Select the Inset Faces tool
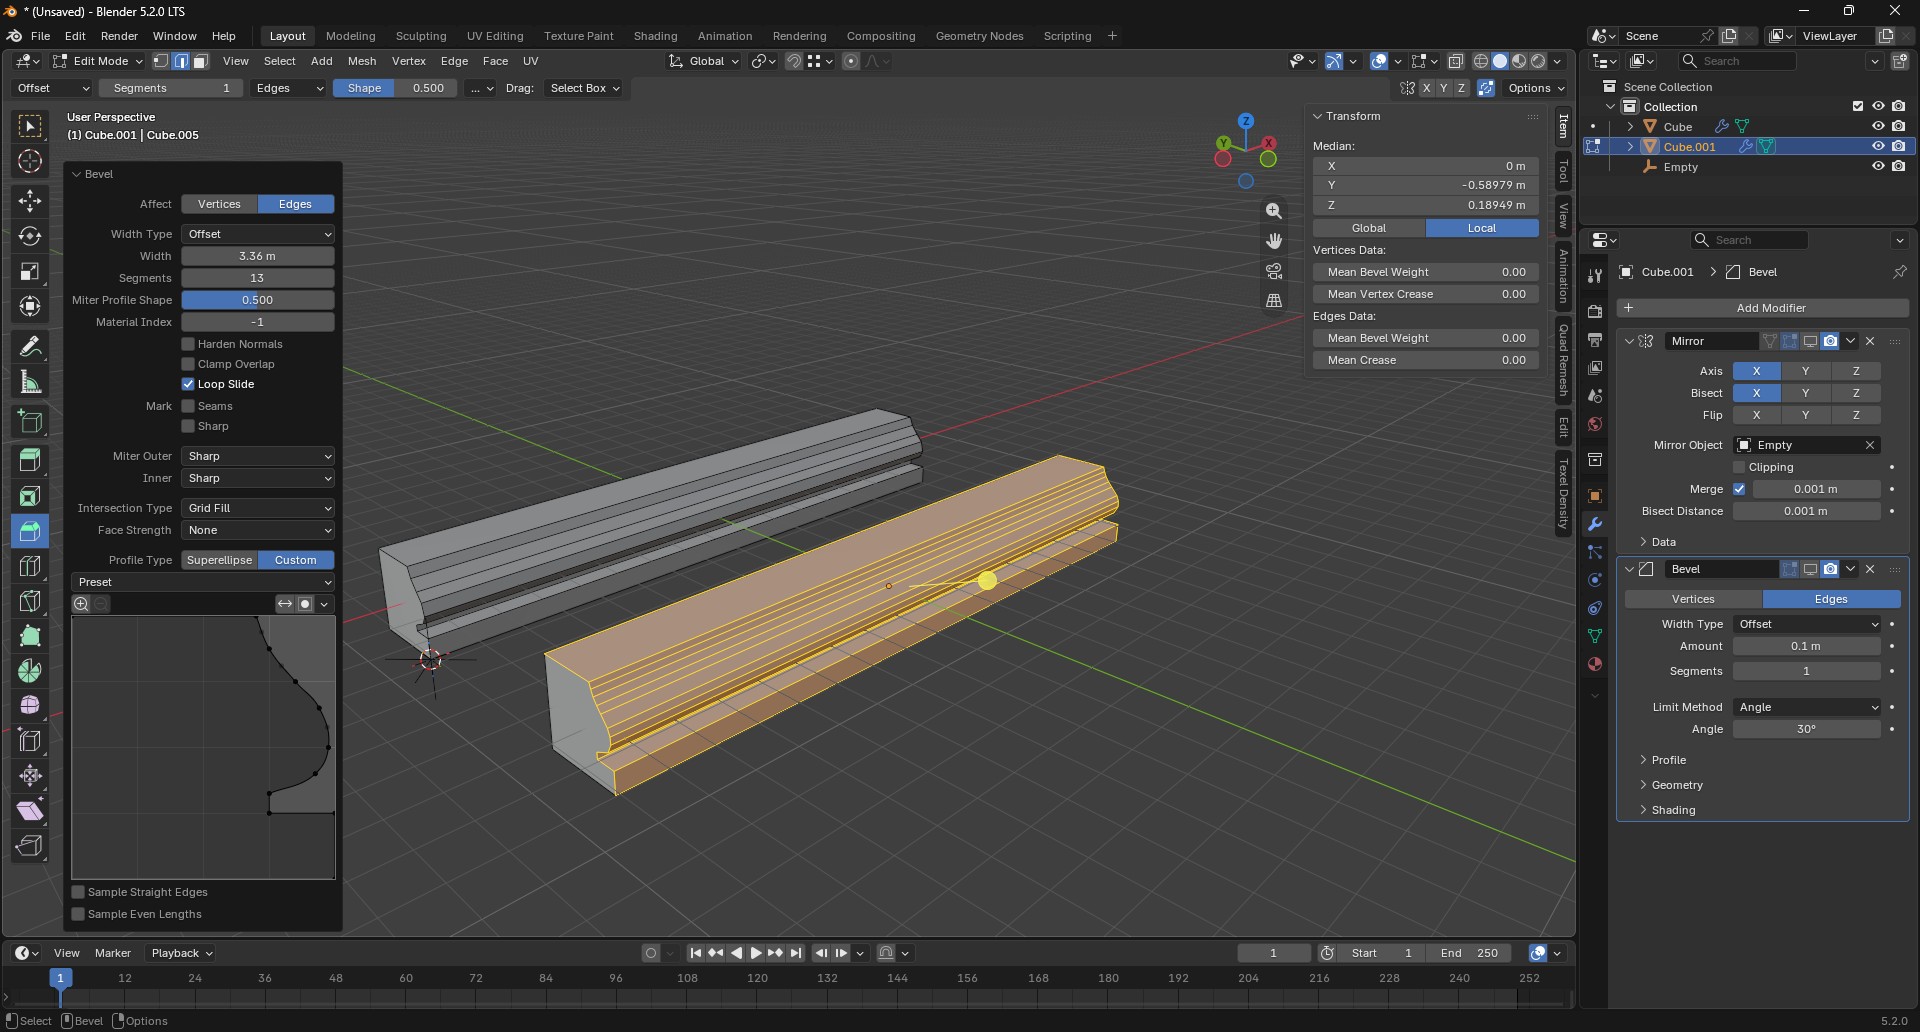 [x=30, y=496]
